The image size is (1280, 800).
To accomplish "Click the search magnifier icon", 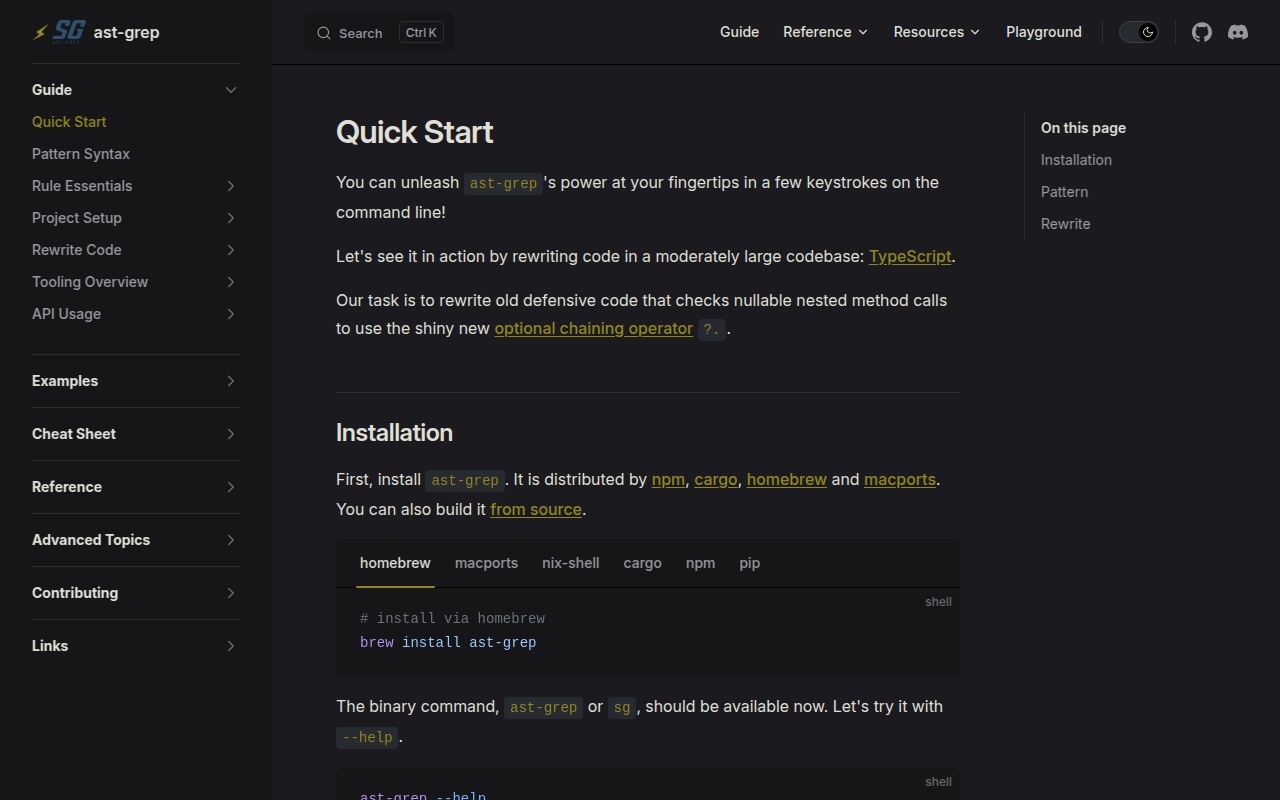I will [x=324, y=33].
